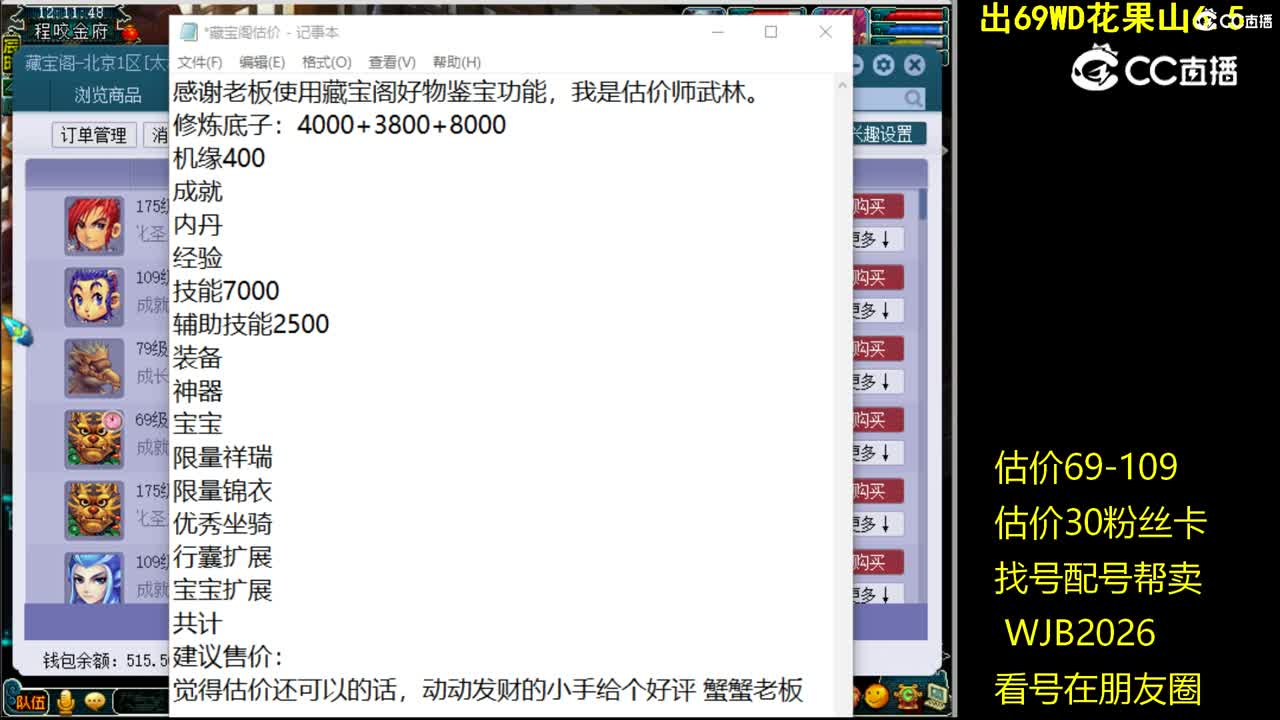
Task: Expand 更多 for the 79级 dragon listing
Action: pyautogui.click(x=878, y=381)
